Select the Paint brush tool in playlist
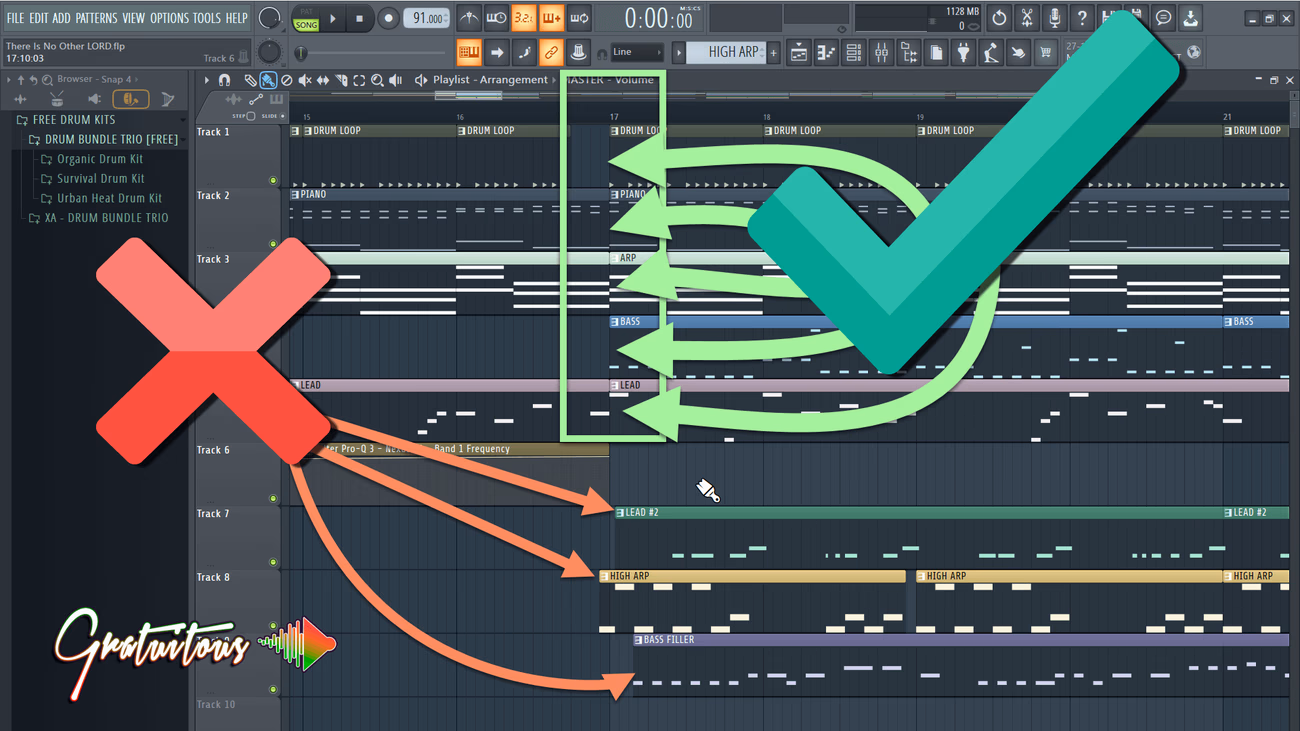The width and height of the screenshot is (1300, 731). (268, 80)
